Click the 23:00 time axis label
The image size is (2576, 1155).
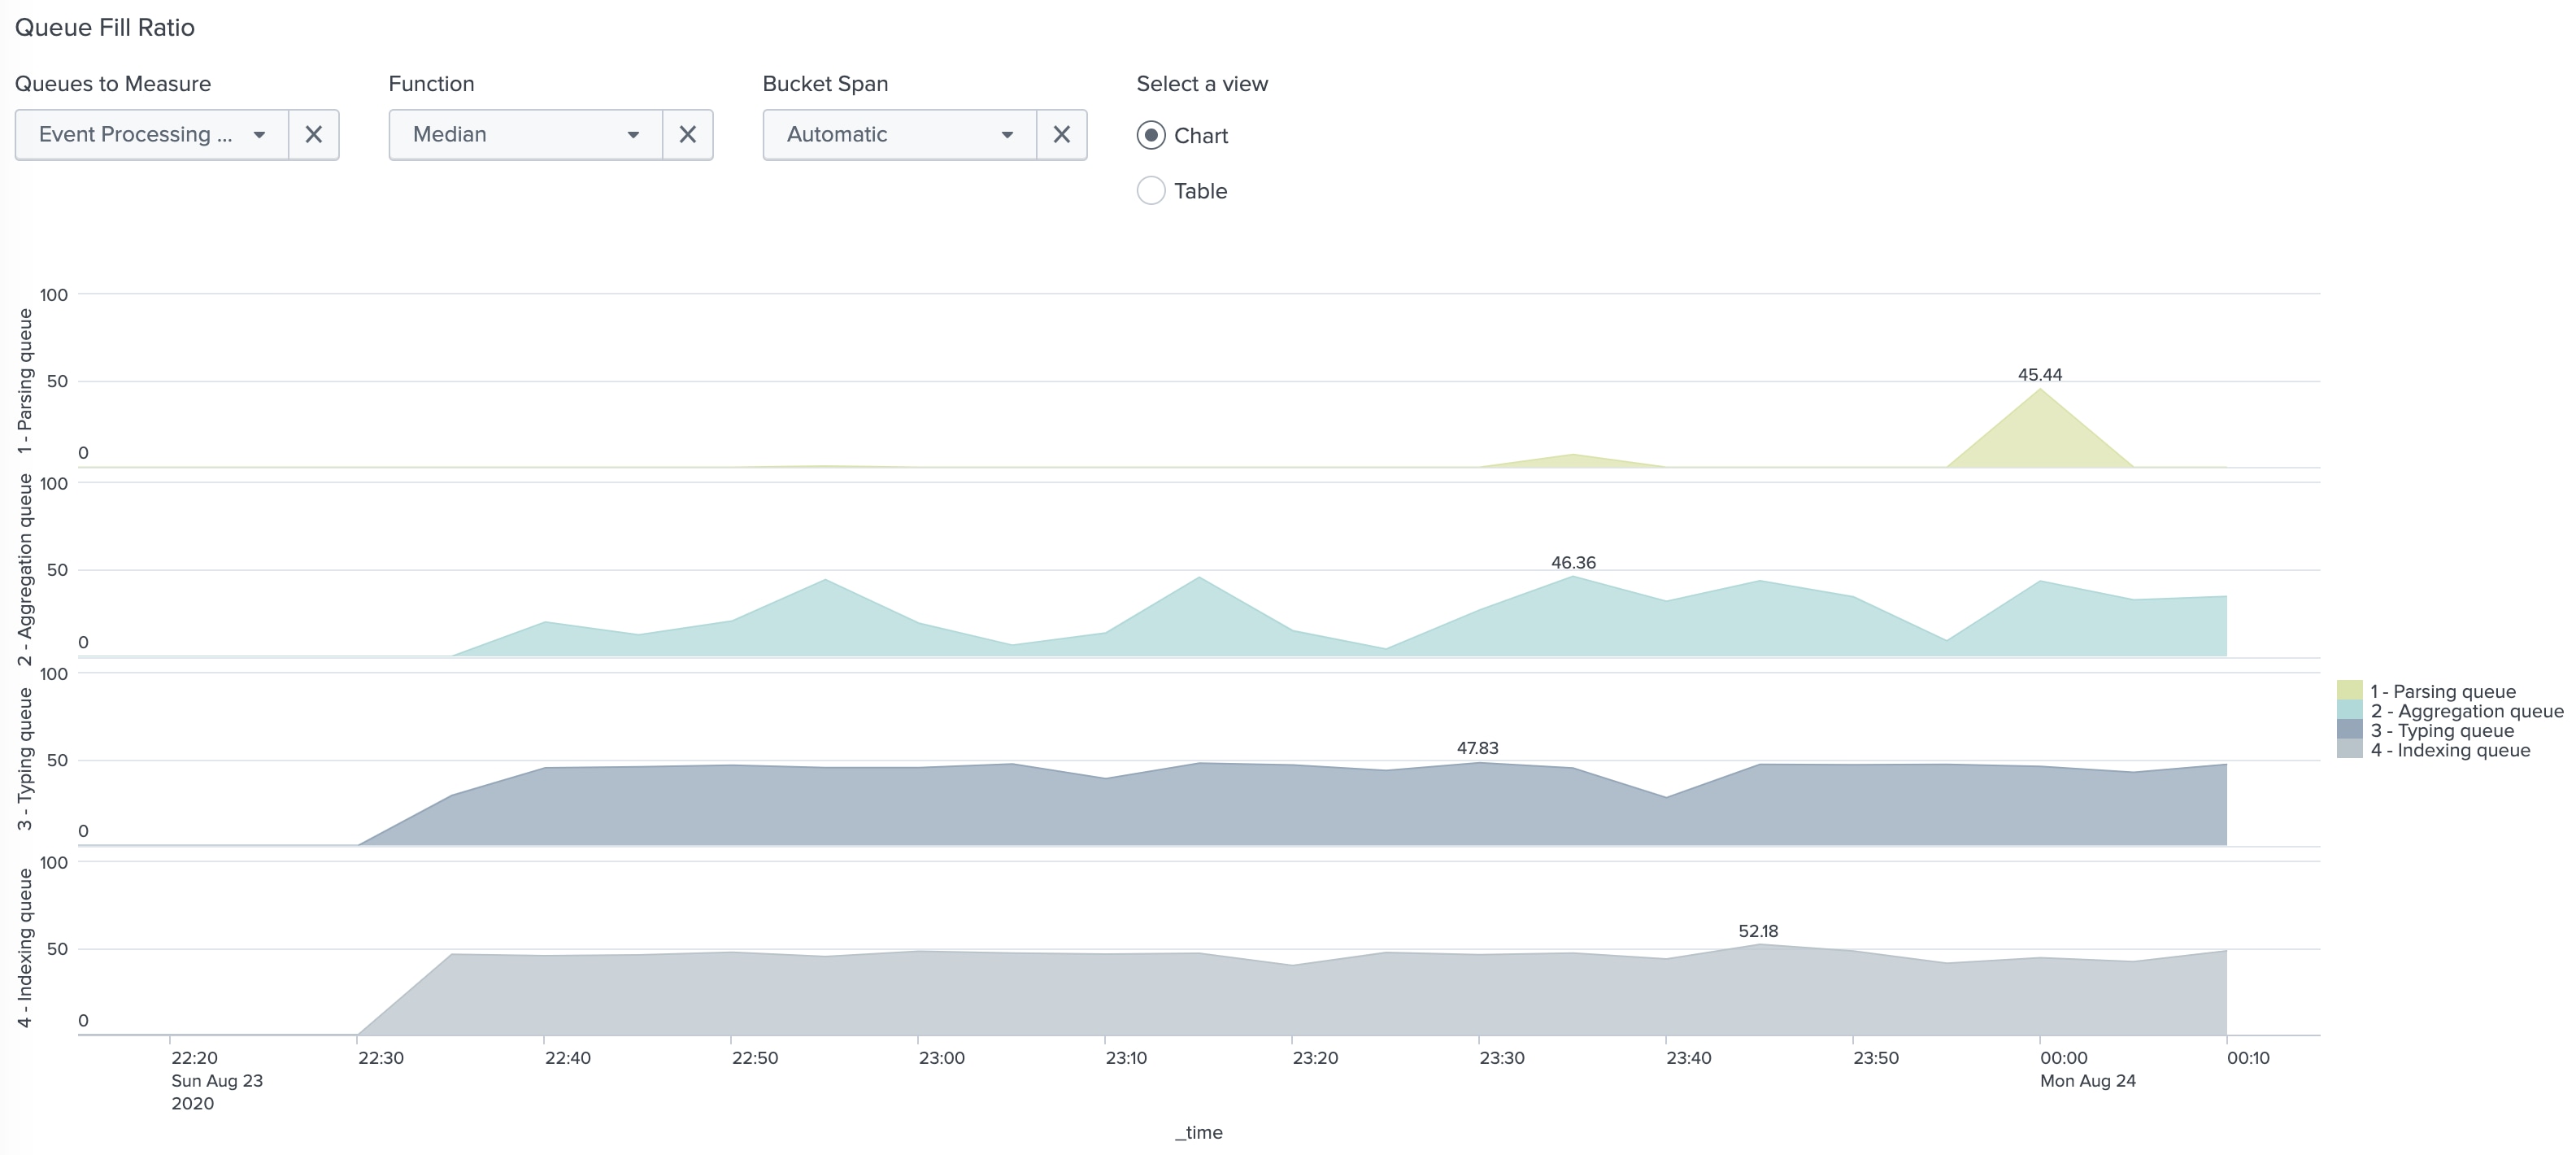(x=942, y=1058)
